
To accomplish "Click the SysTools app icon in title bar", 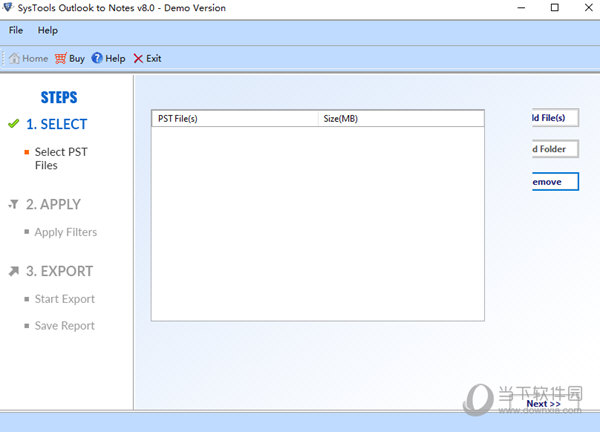I will (8, 7).
